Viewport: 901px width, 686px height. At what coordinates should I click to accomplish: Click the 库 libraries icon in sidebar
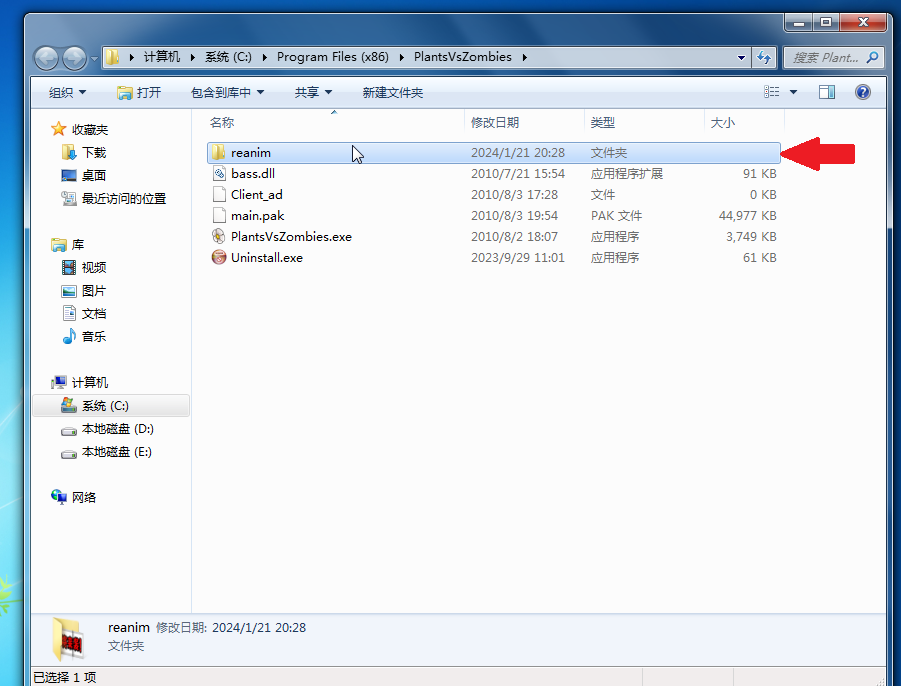coord(59,245)
